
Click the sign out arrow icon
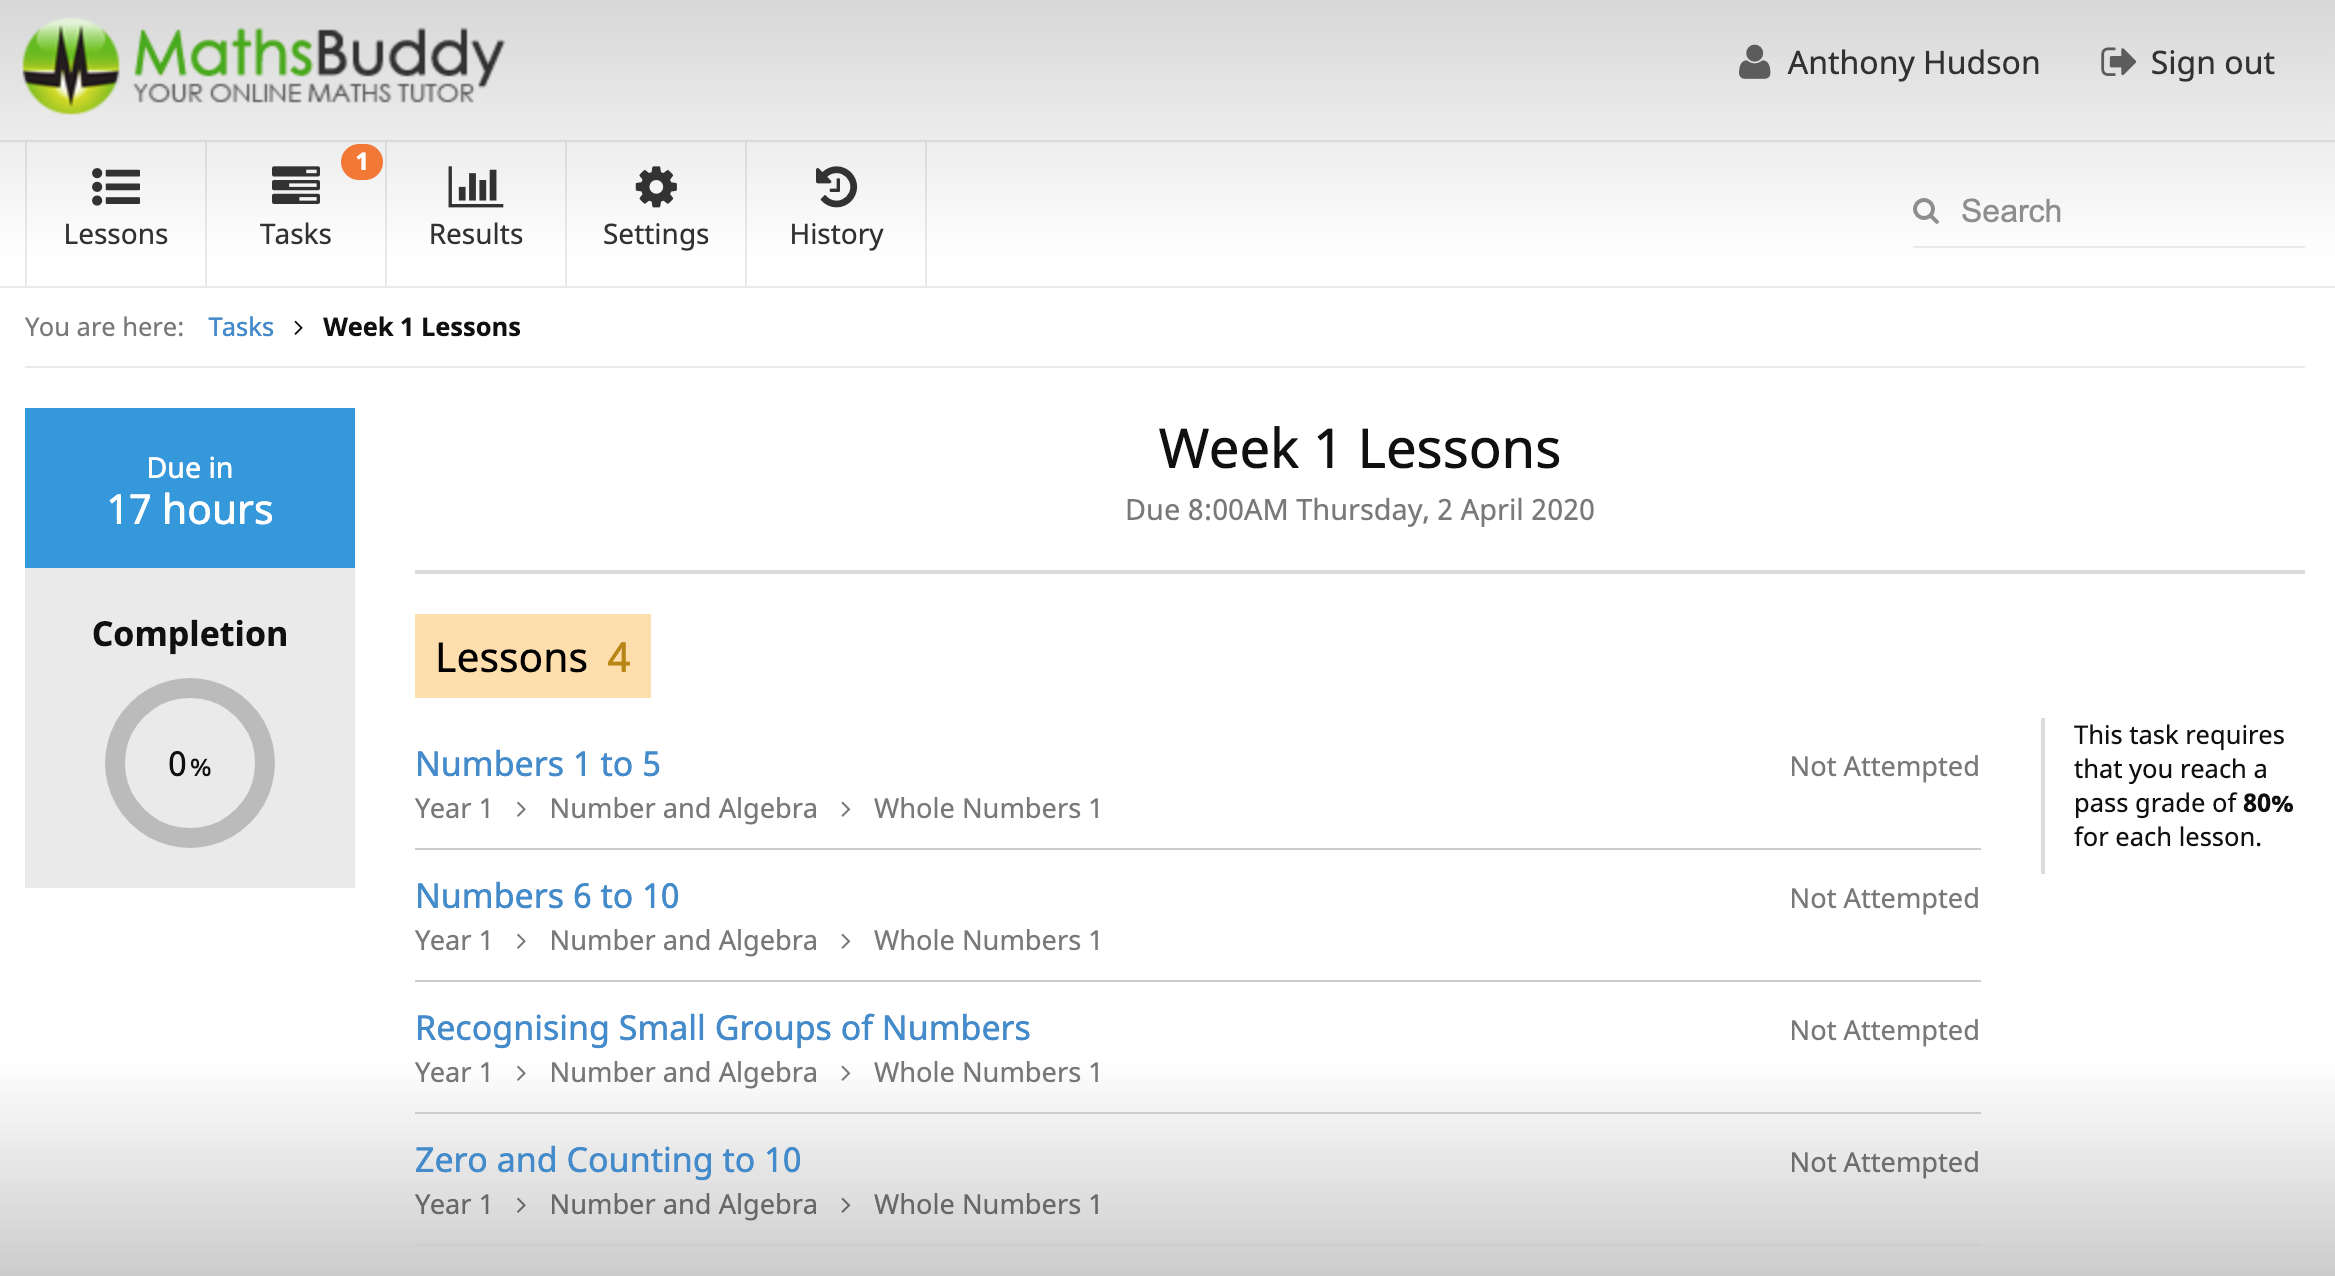pos(2118,62)
